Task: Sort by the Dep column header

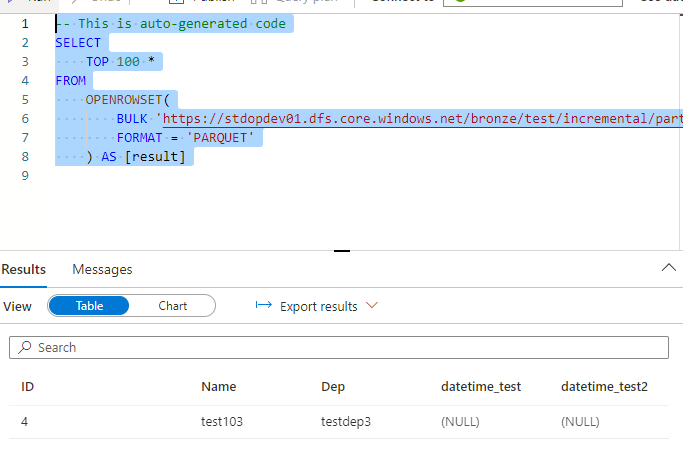Action: tap(333, 387)
